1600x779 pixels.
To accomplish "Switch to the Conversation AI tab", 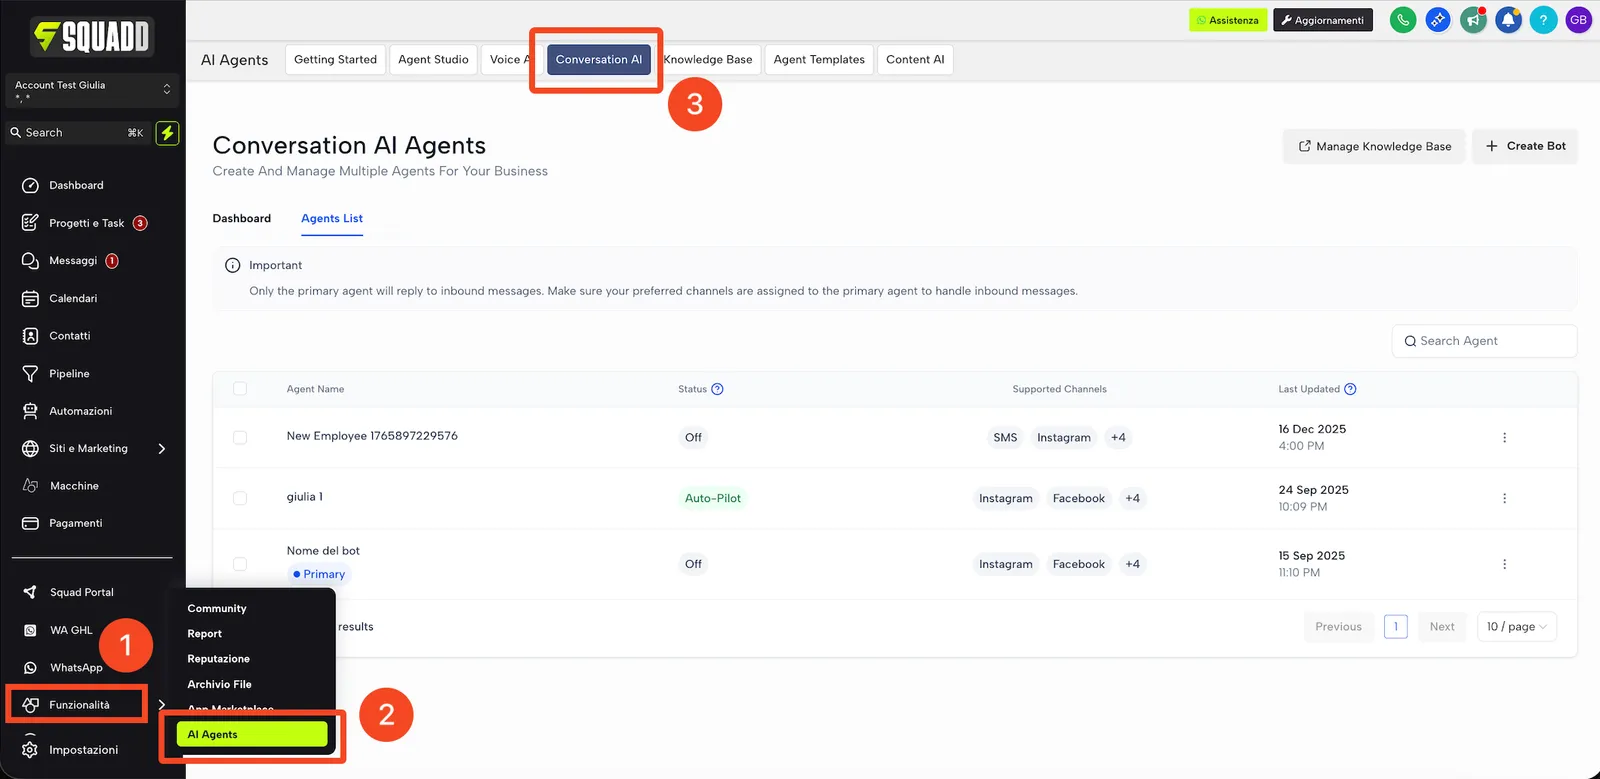I will pos(599,60).
